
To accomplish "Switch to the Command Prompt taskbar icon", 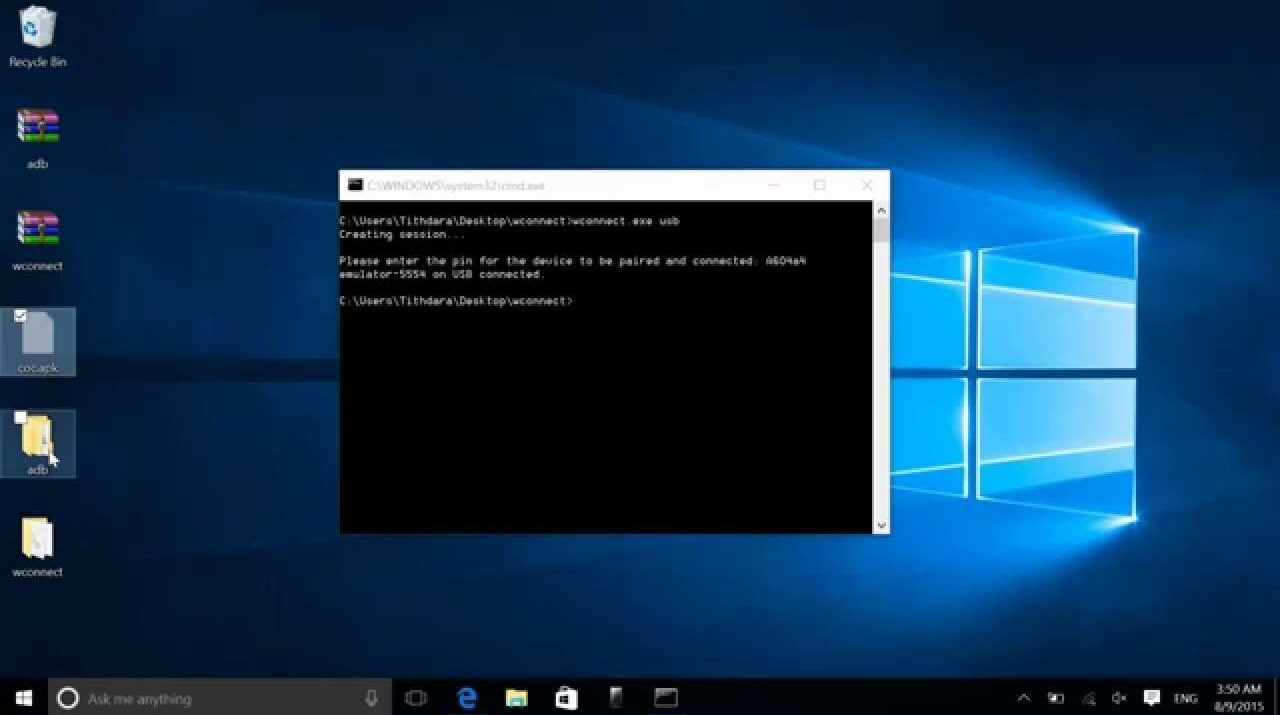I will point(666,697).
